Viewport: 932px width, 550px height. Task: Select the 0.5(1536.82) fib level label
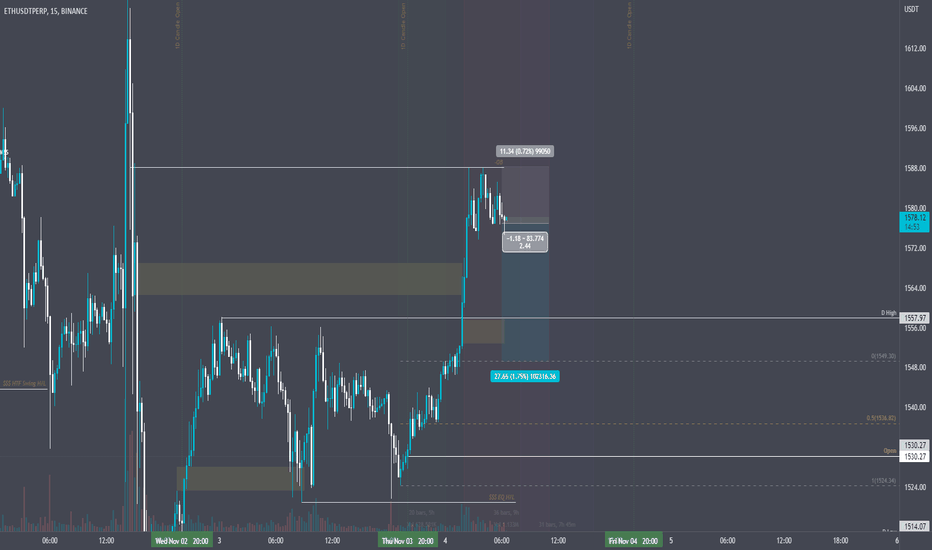pos(881,418)
